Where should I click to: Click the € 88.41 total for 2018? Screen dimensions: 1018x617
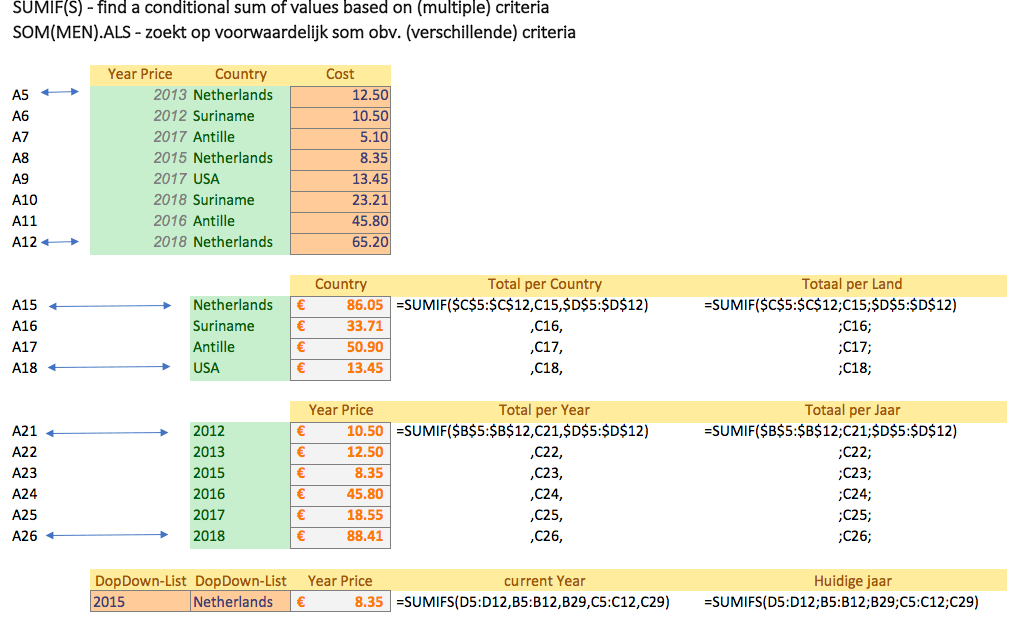(x=340, y=536)
